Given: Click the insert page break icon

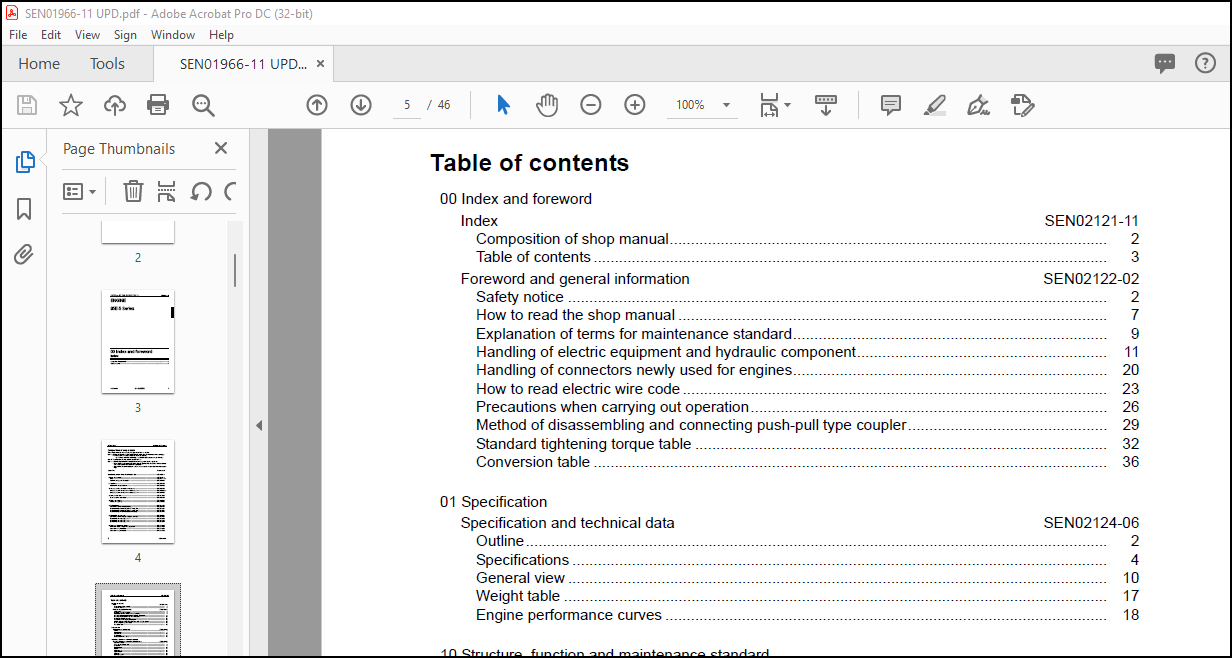Looking at the screenshot, I should pyautogui.click(x=166, y=191).
